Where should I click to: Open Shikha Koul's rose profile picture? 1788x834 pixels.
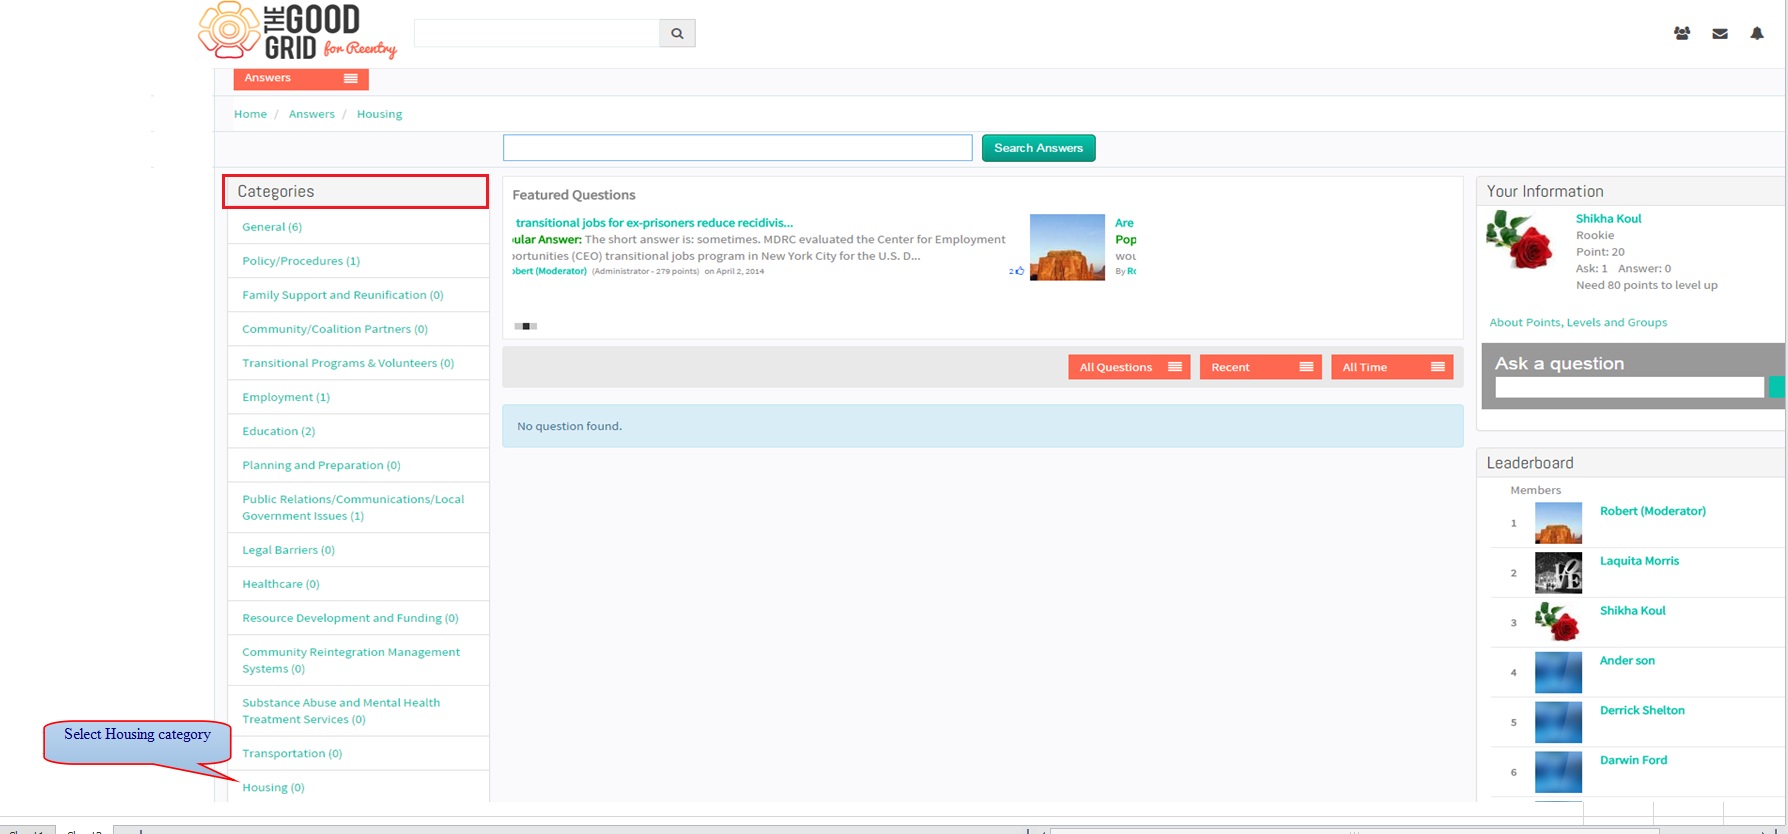point(1519,240)
